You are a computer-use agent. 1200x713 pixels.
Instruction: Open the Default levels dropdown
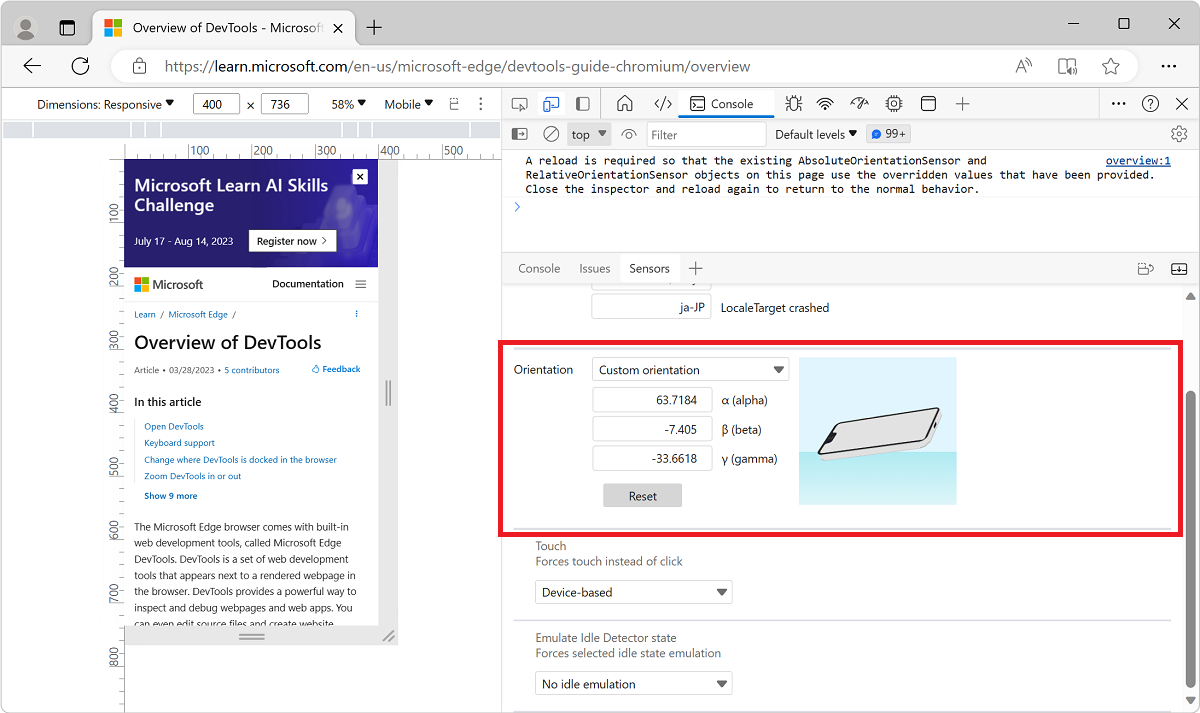click(815, 133)
